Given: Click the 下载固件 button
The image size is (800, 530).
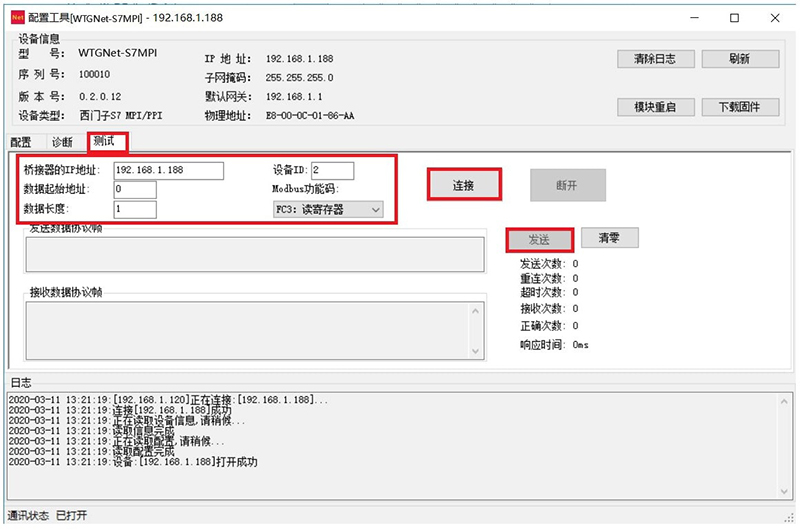Looking at the screenshot, I should click(740, 107).
